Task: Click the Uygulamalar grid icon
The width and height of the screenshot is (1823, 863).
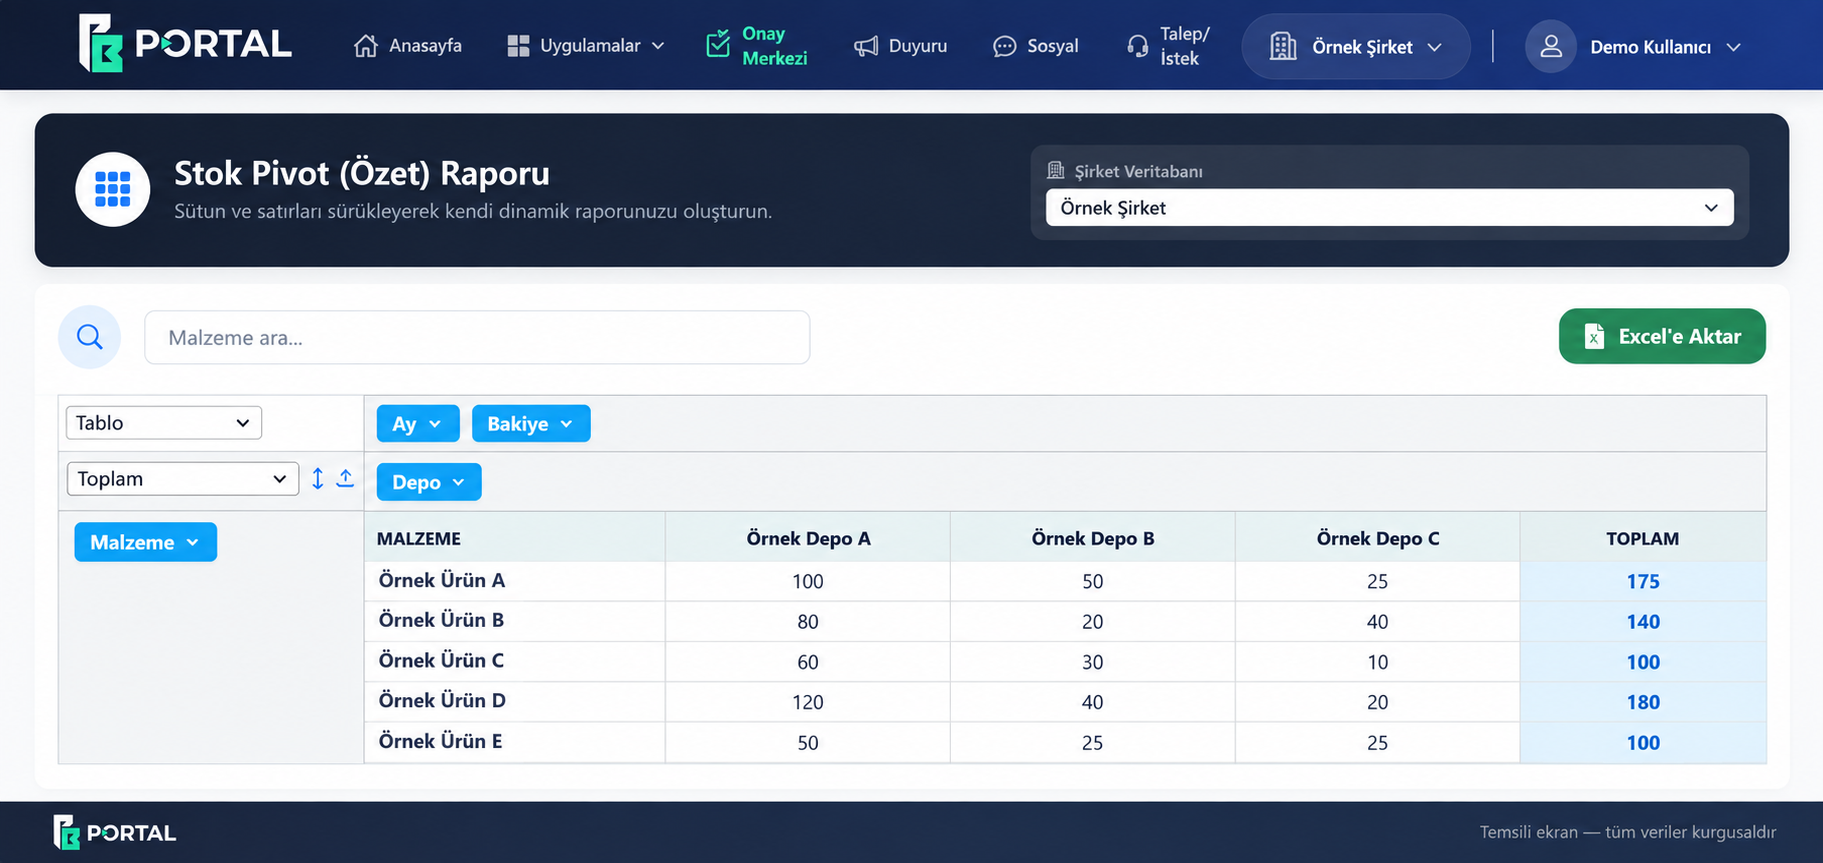Action: tap(518, 46)
